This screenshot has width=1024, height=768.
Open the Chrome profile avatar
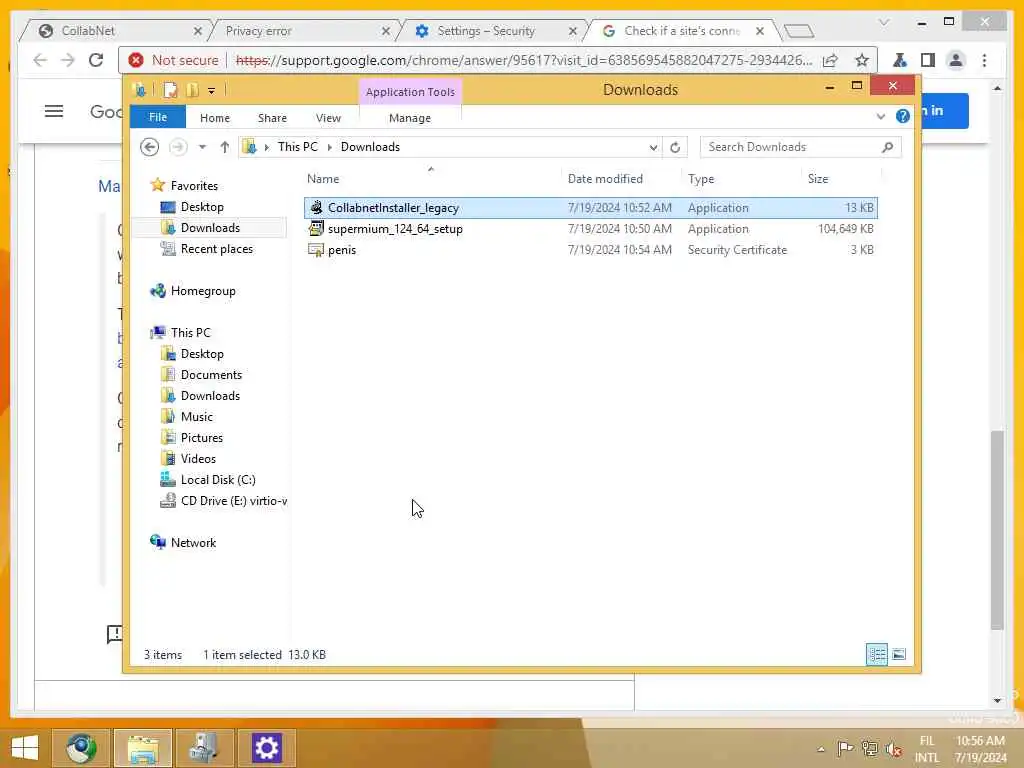point(956,60)
